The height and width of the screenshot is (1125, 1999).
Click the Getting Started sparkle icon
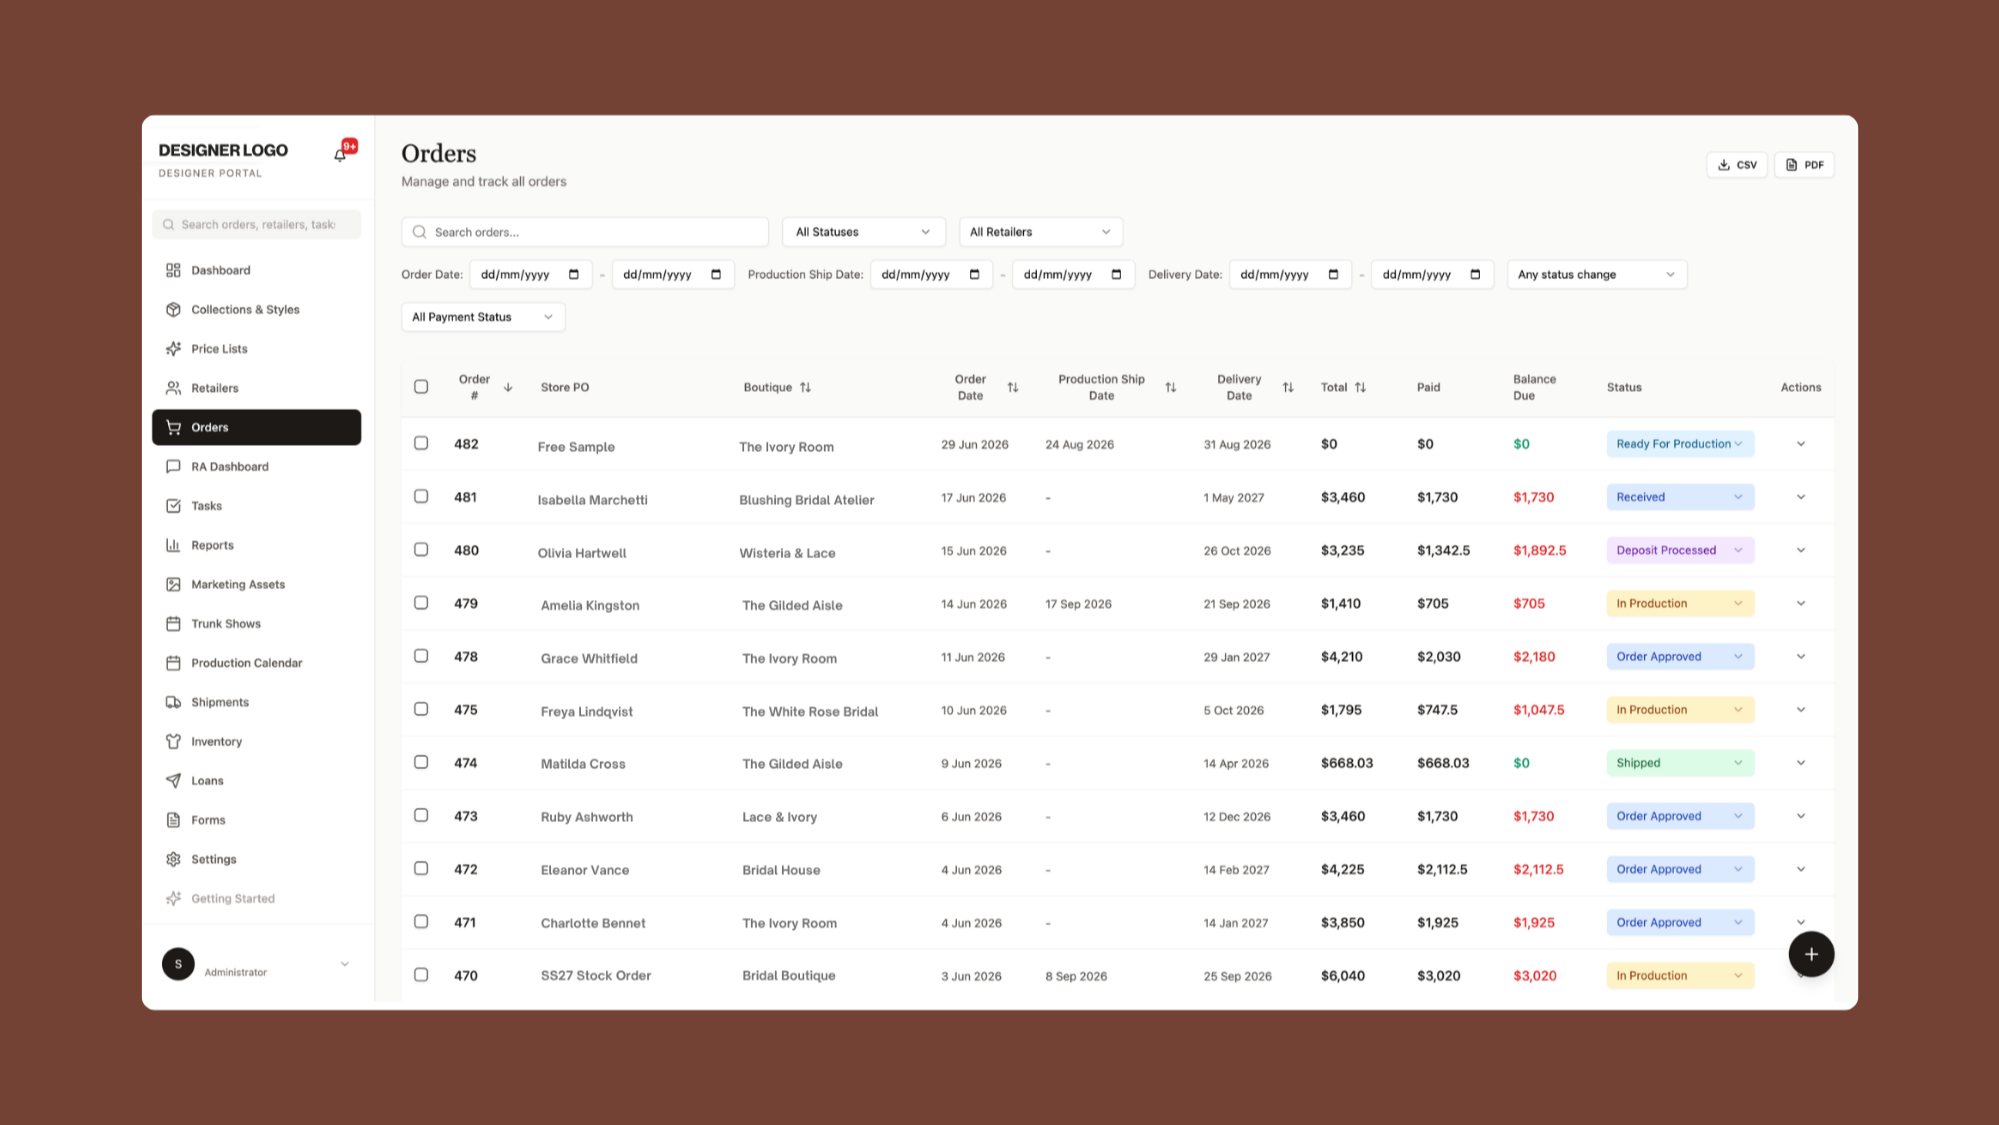pyautogui.click(x=173, y=898)
